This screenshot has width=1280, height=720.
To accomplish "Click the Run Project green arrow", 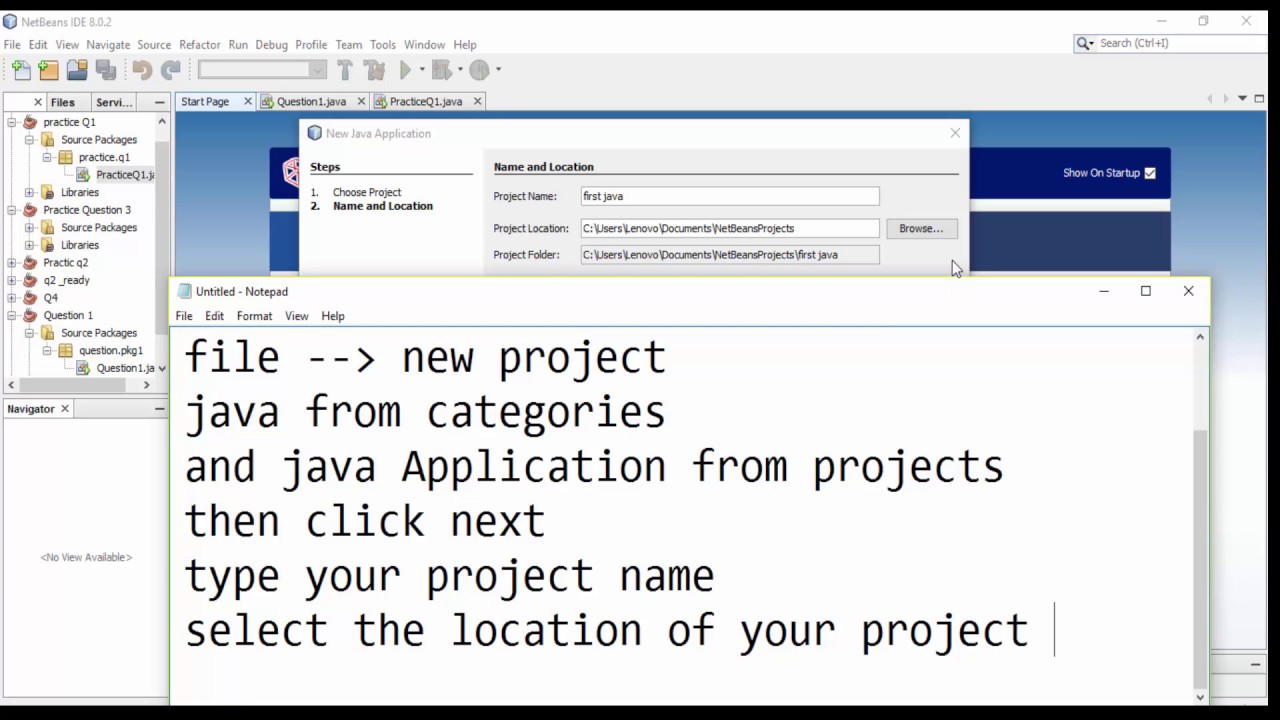I will (x=406, y=70).
